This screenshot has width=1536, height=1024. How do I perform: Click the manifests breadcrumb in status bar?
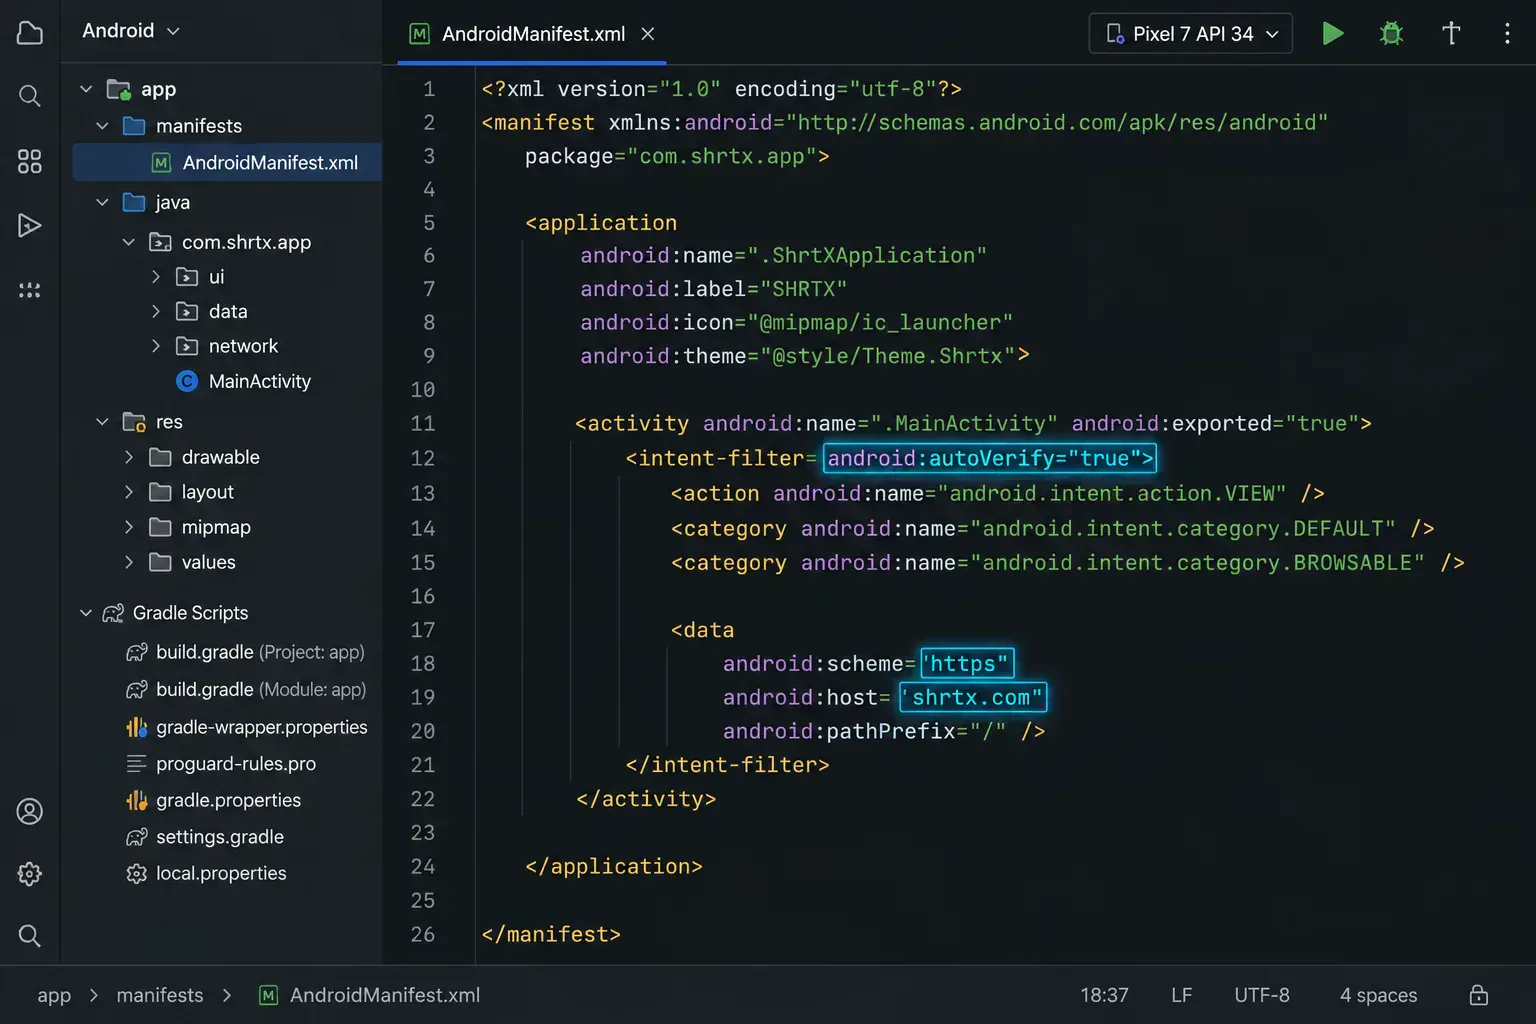pyautogui.click(x=160, y=995)
